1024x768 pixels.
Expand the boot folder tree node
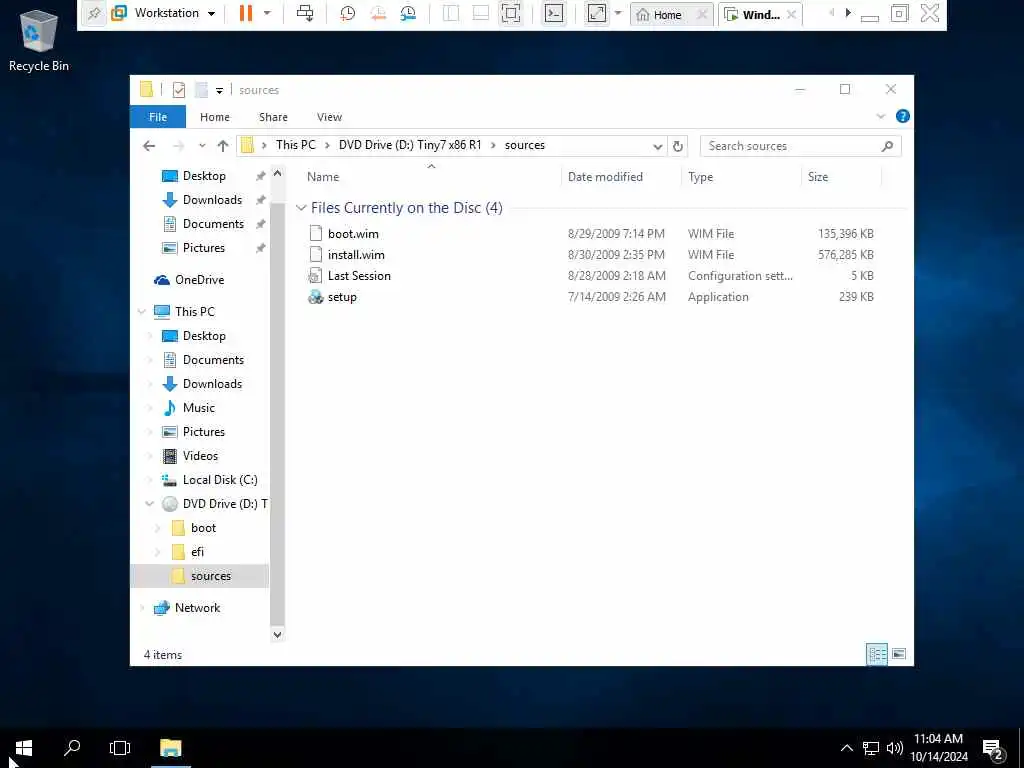pyautogui.click(x=157, y=528)
